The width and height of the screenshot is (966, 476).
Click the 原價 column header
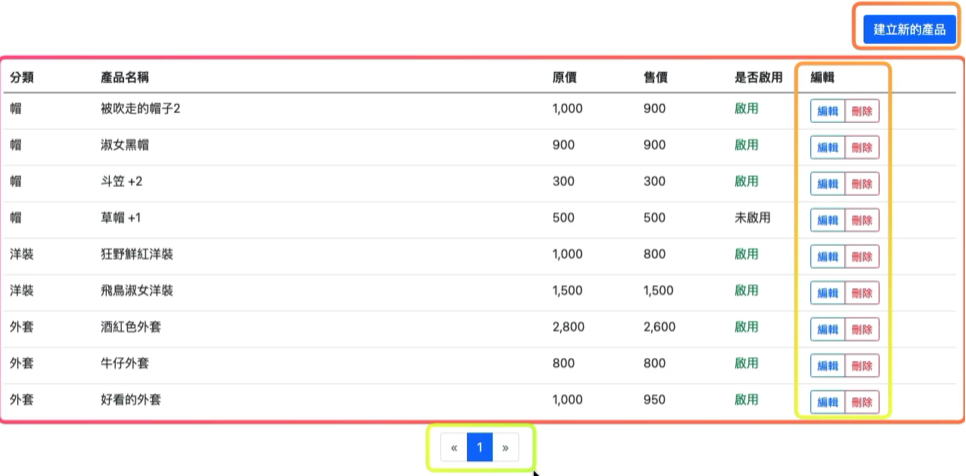564,78
